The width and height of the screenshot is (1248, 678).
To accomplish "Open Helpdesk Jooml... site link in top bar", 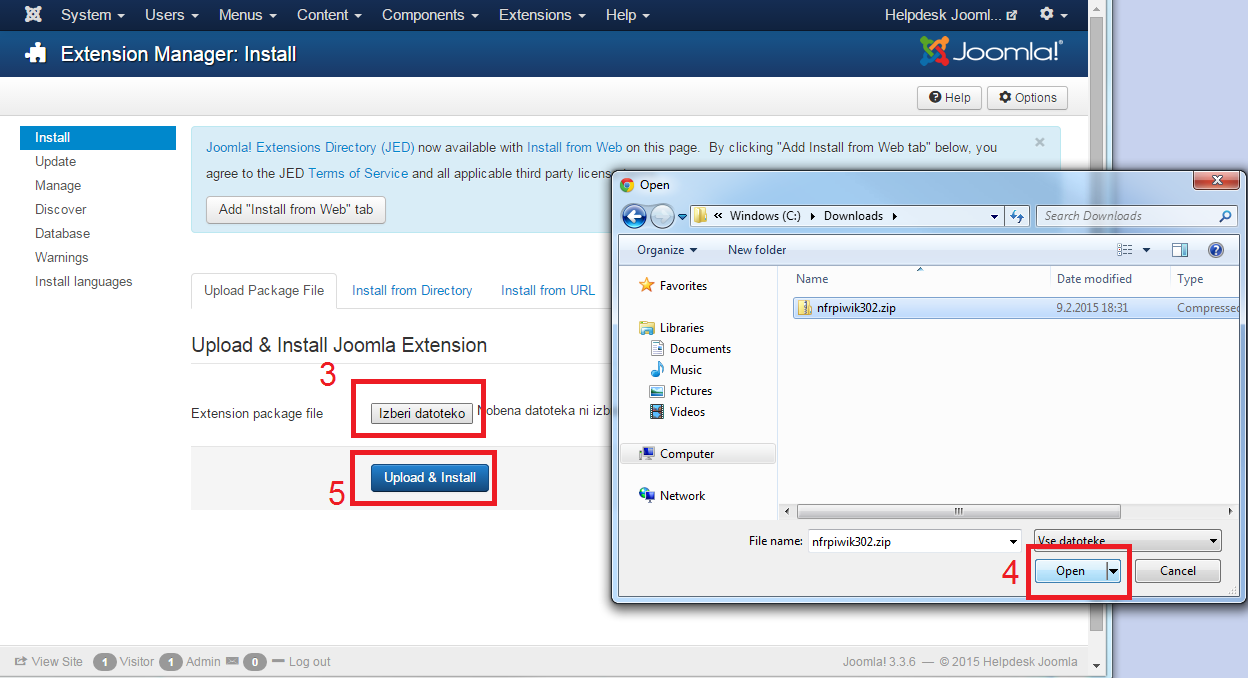I will click(951, 15).
